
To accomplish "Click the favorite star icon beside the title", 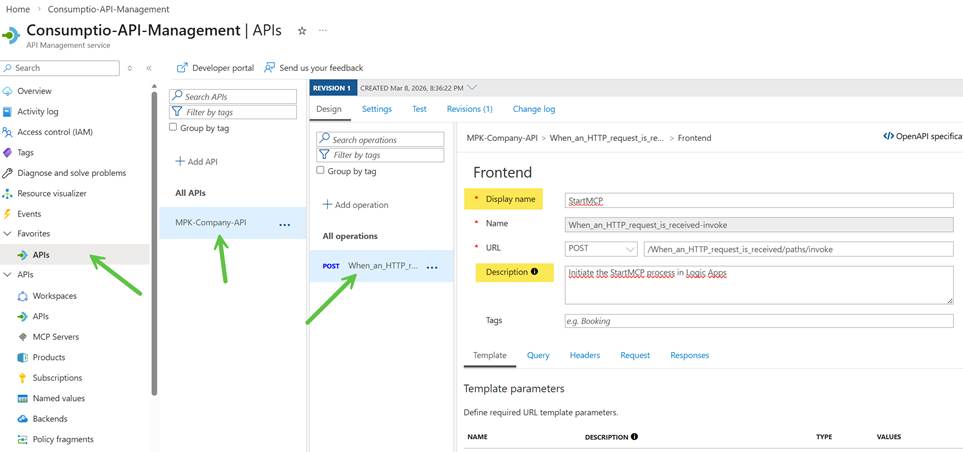I will point(302,31).
